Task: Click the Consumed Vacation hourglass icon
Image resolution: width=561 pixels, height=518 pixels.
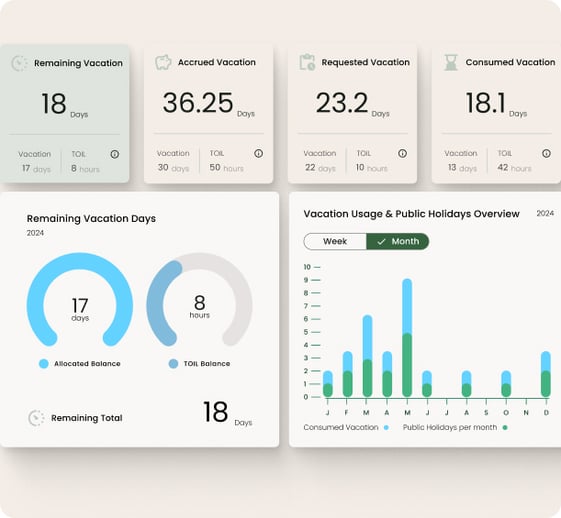Action: tap(451, 62)
